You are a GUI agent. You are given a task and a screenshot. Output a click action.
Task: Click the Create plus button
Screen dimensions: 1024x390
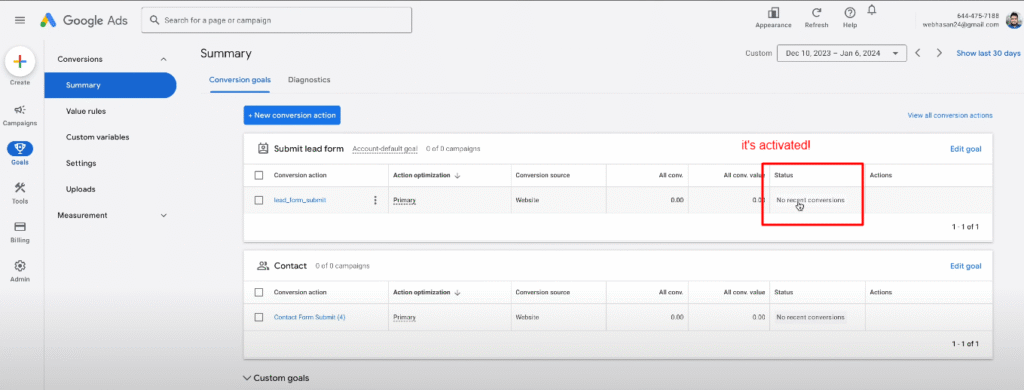pyautogui.click(x=20, y=61)
